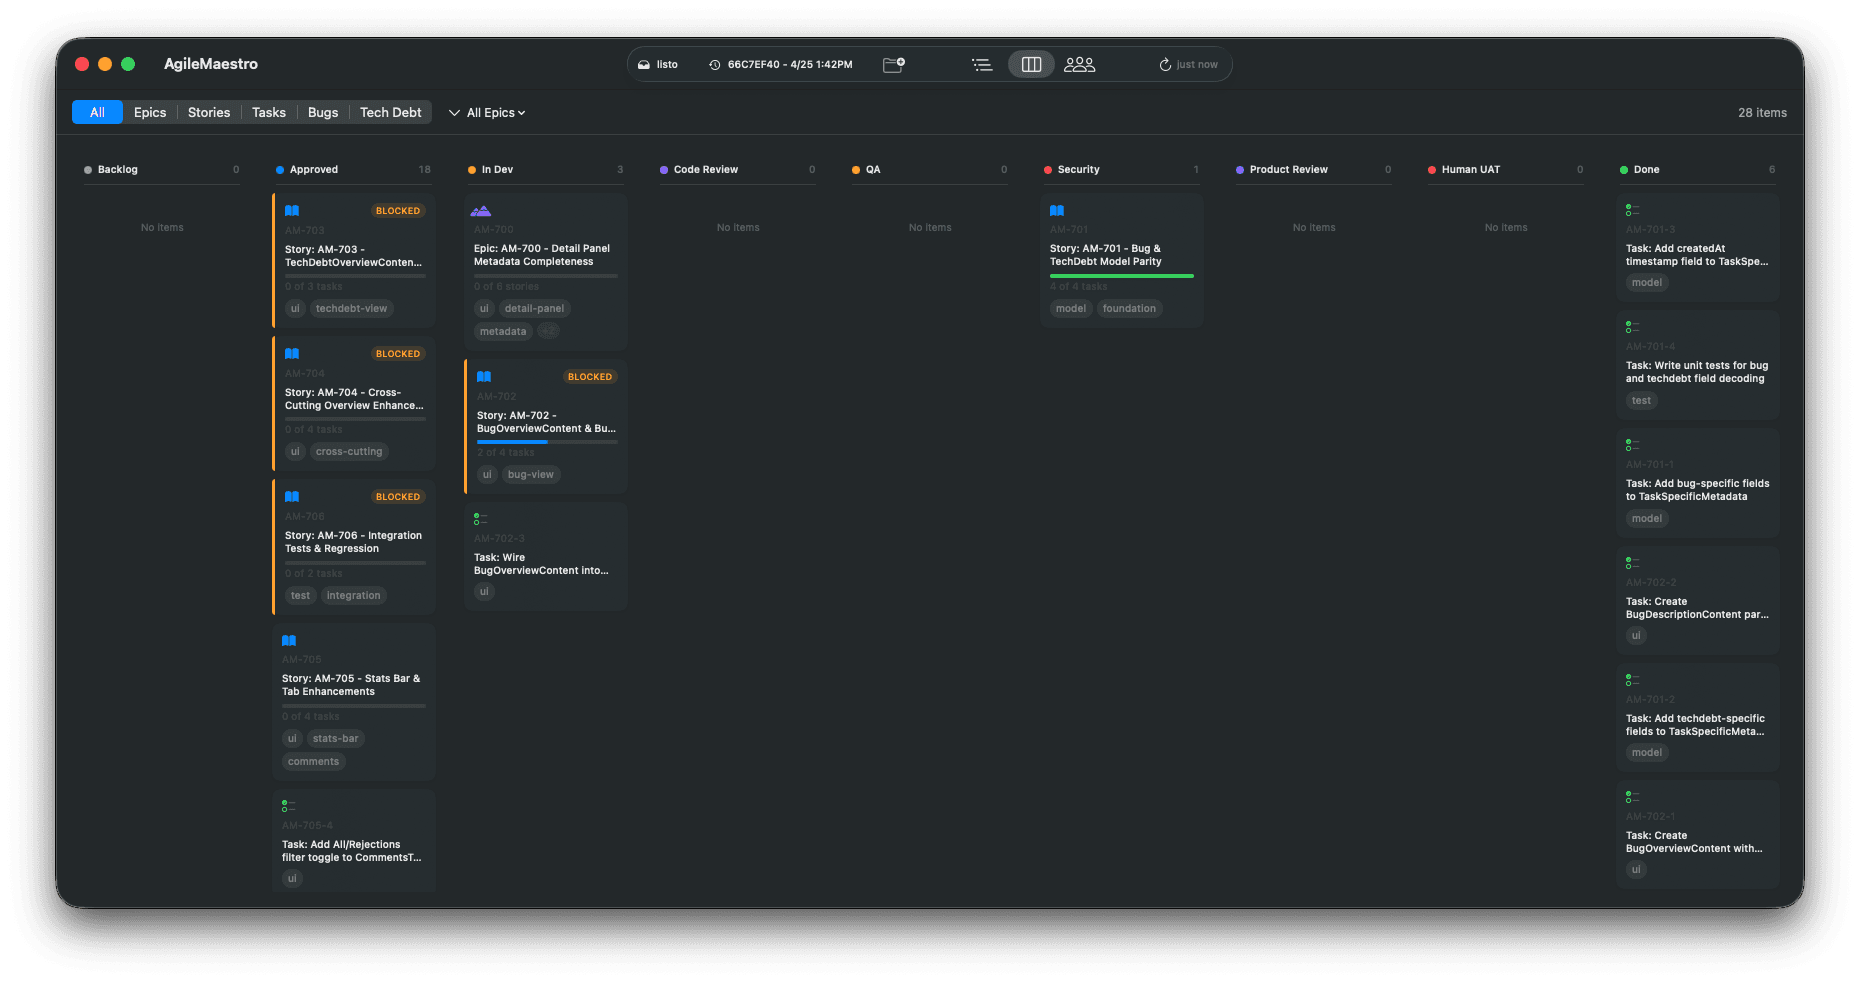Open the team people view icon
The height and width of the screenshot is (982, 1860).
[1080, 64]
